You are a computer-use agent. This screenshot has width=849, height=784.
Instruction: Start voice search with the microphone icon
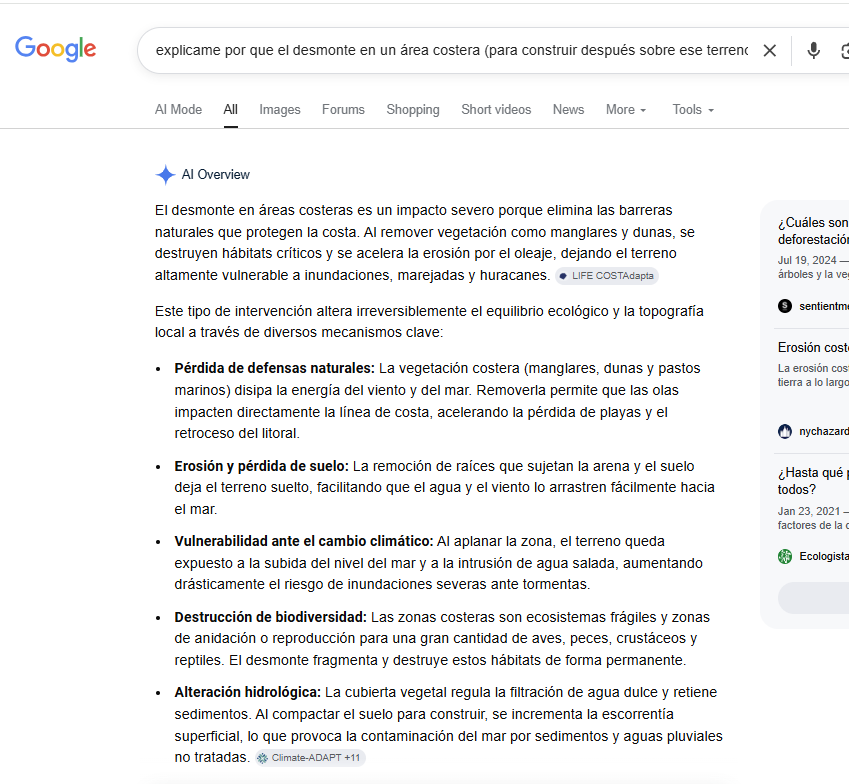tap(813, 50)
